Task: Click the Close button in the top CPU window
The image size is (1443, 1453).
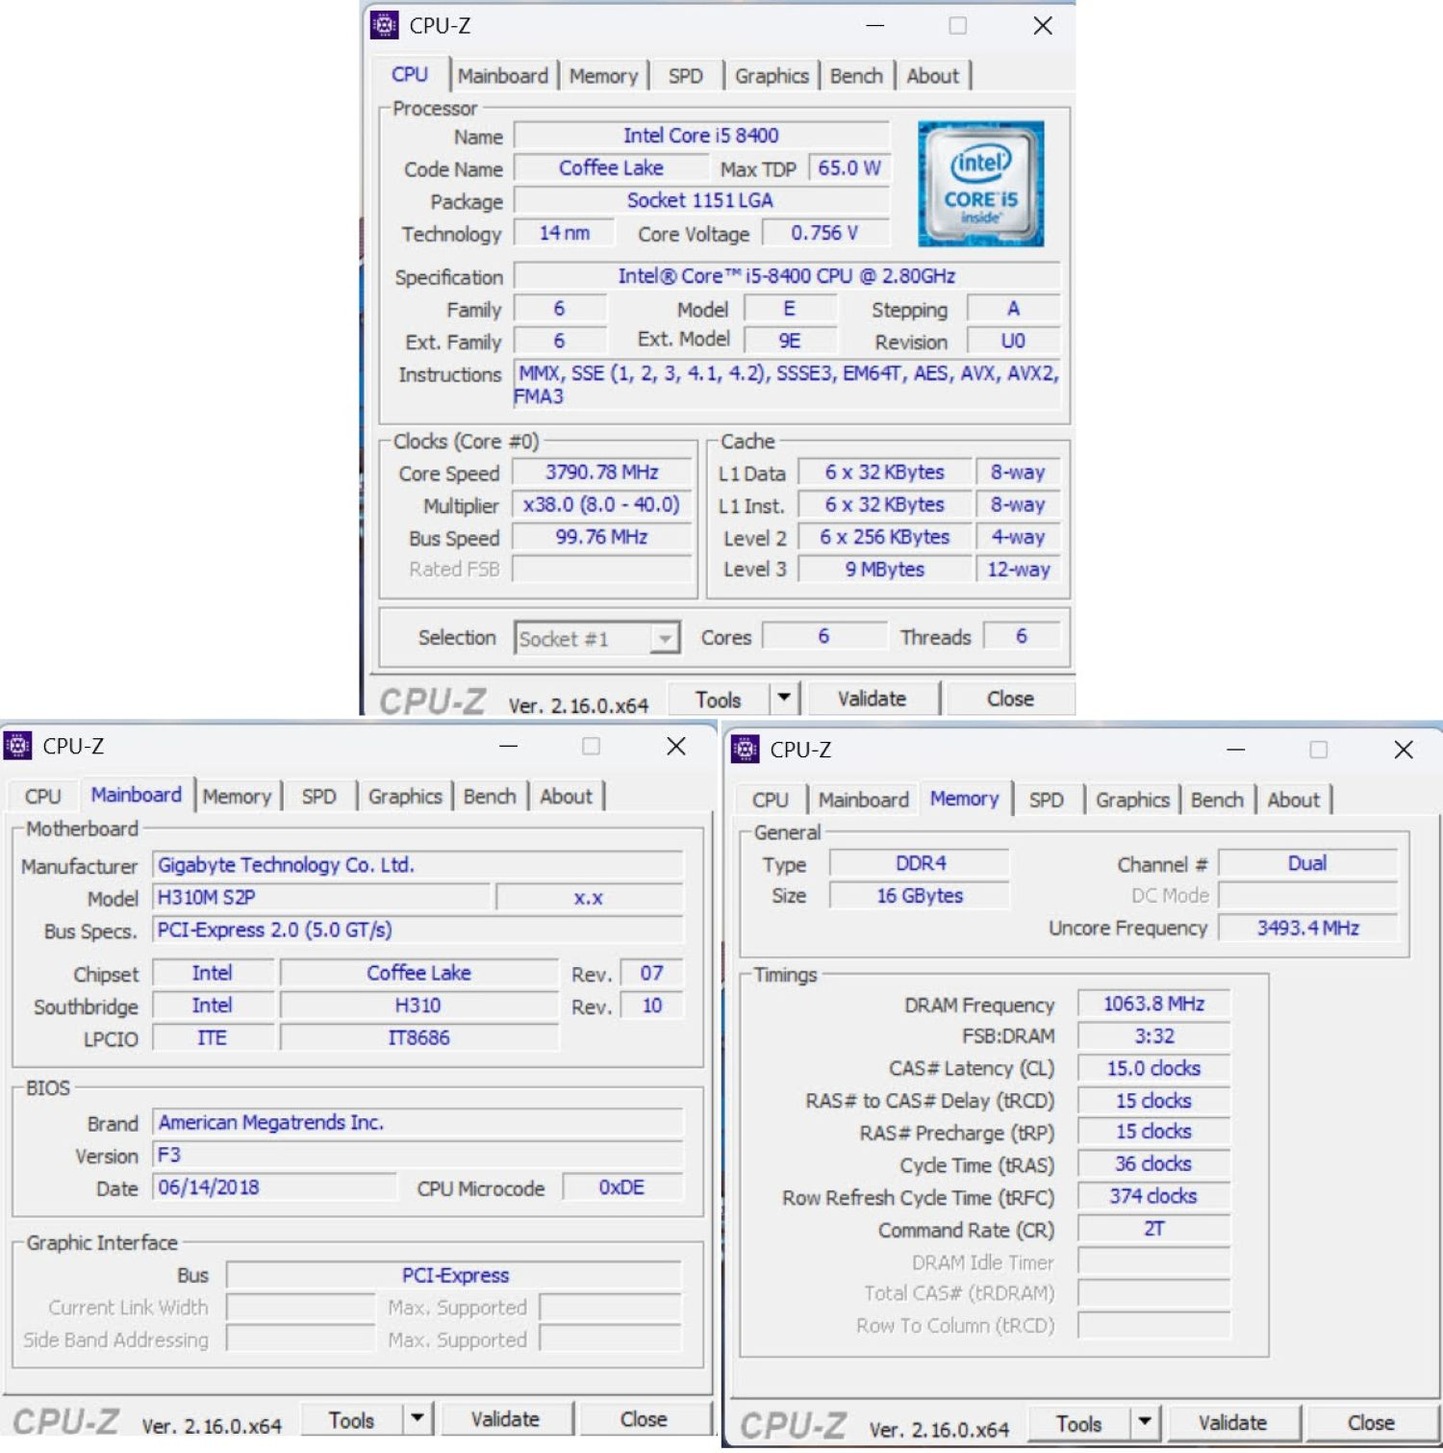Action: pos(1010,698)
